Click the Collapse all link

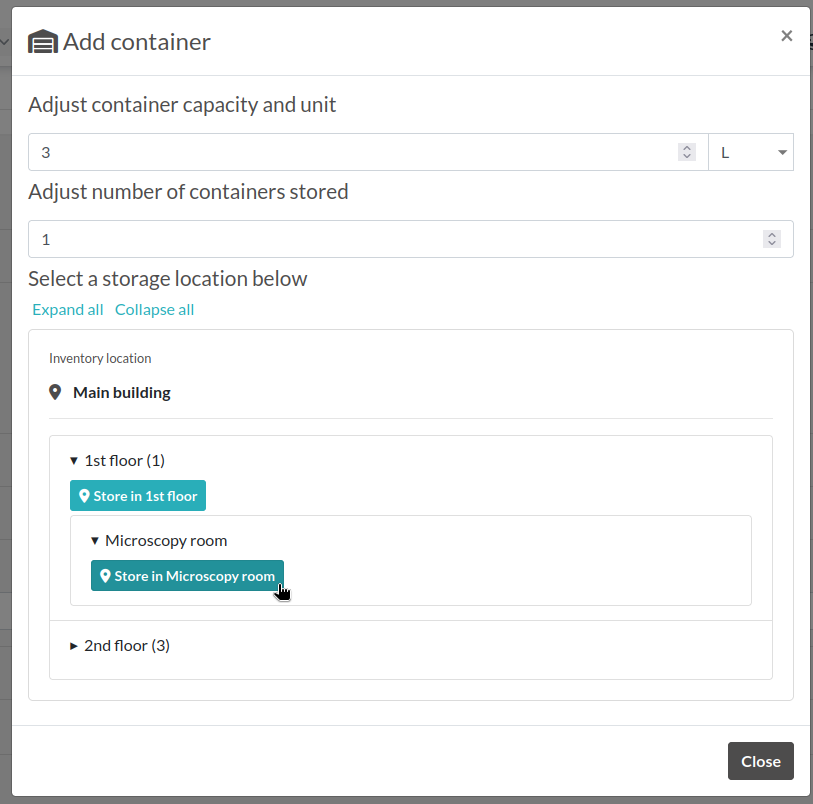[155, 309]
